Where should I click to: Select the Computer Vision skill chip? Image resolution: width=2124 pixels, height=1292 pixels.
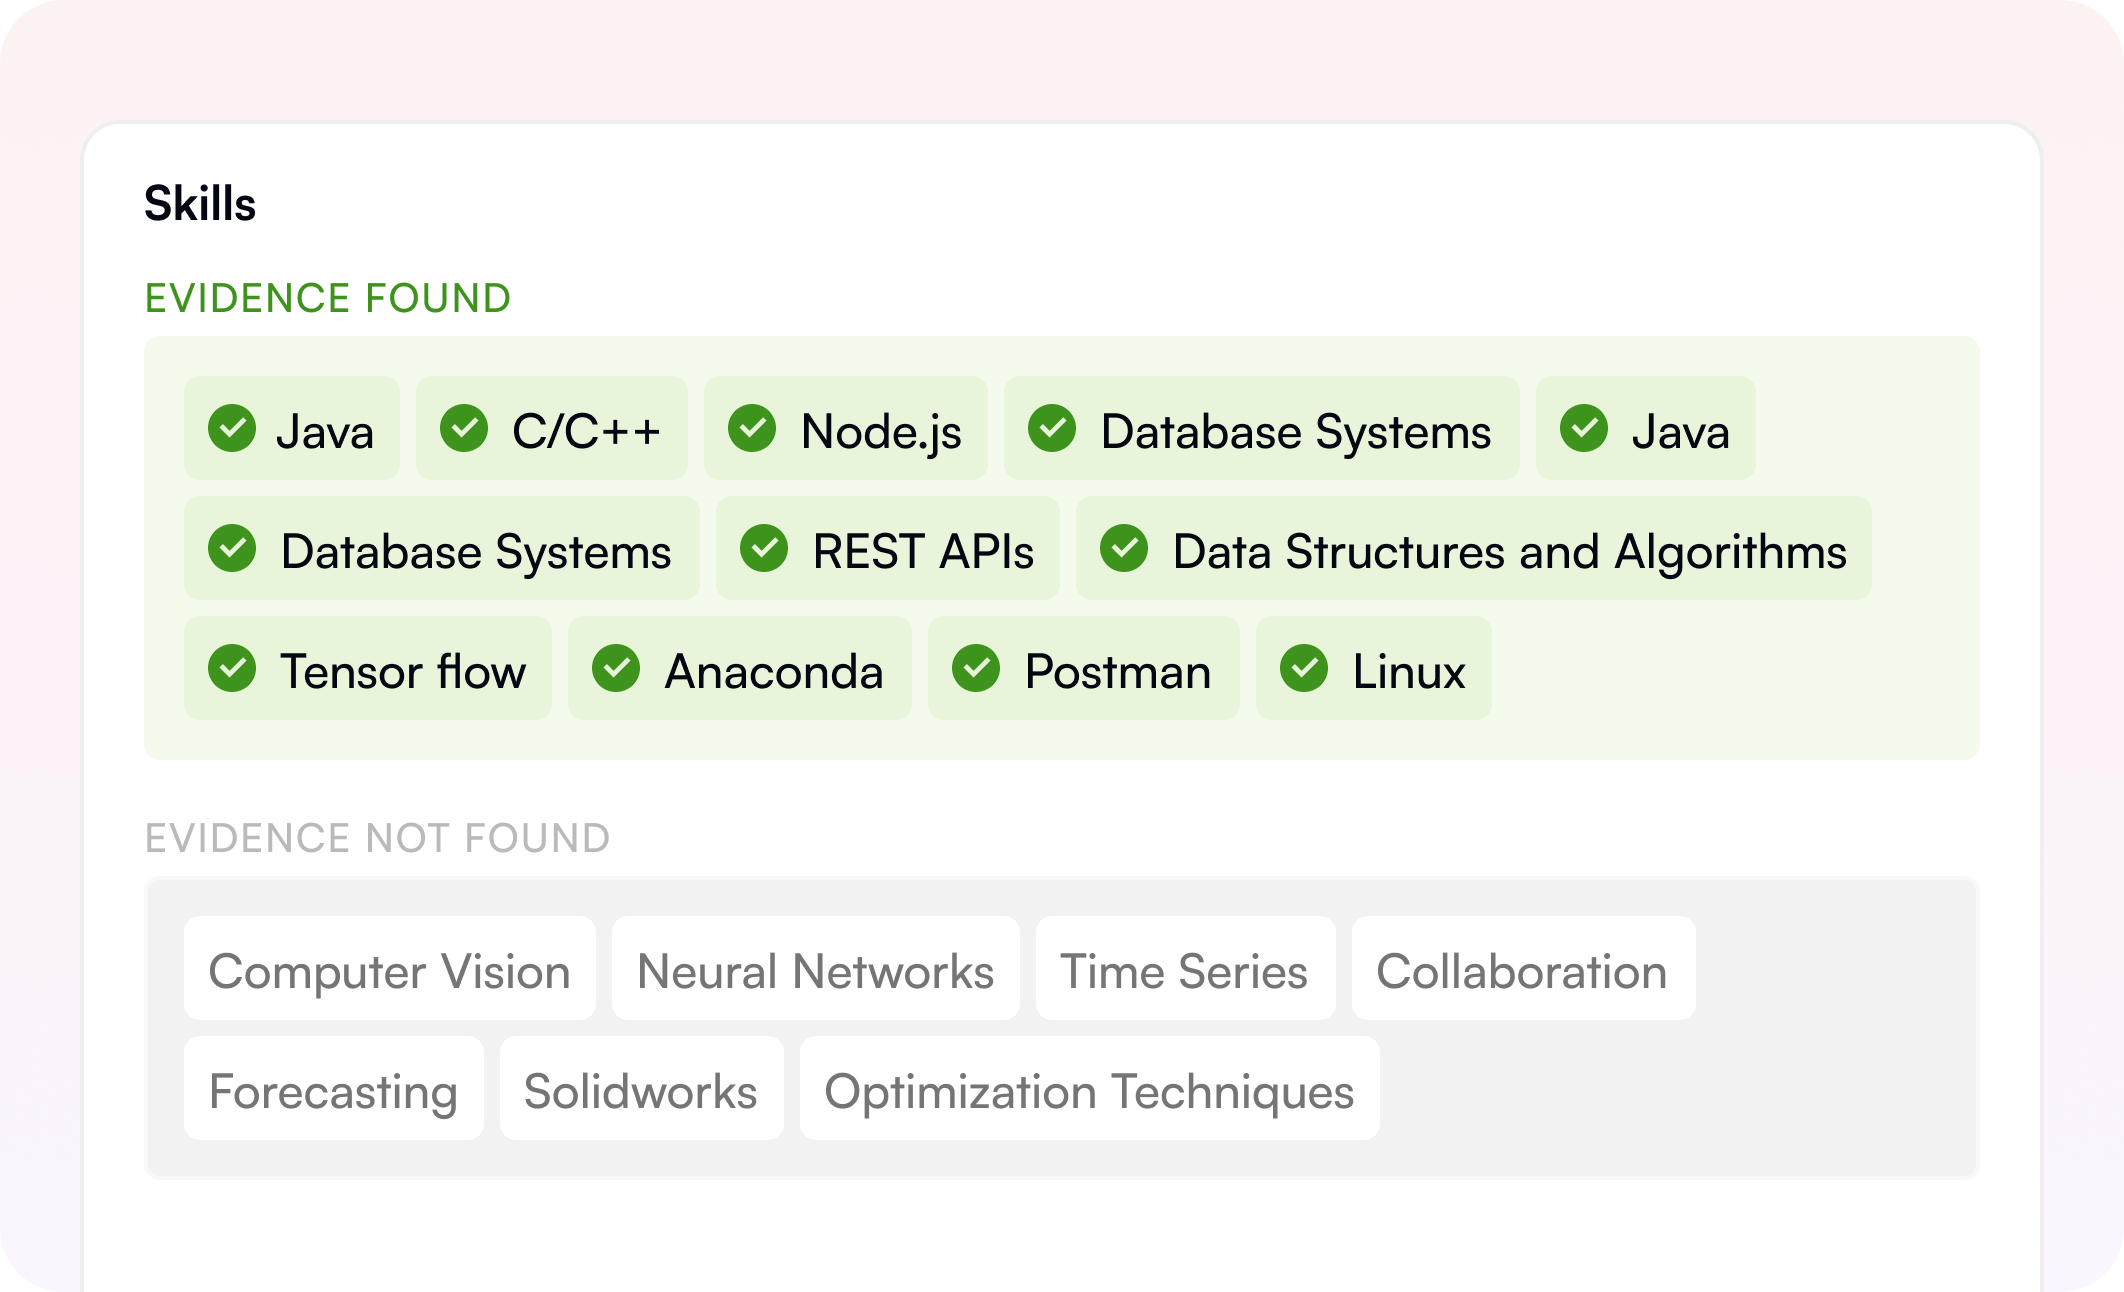tap(389, 969)
